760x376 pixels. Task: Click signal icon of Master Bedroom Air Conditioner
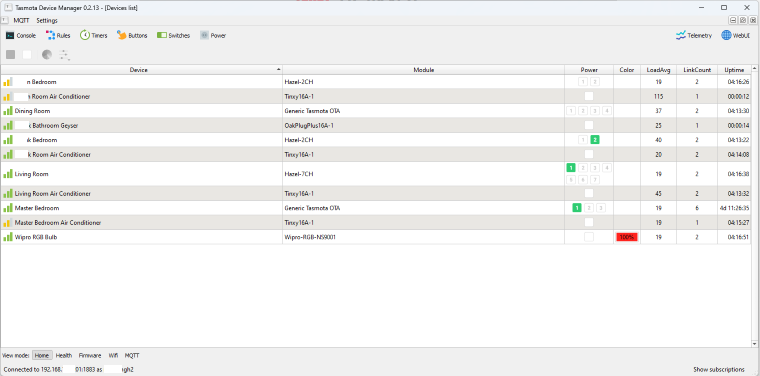coord(8,222)
